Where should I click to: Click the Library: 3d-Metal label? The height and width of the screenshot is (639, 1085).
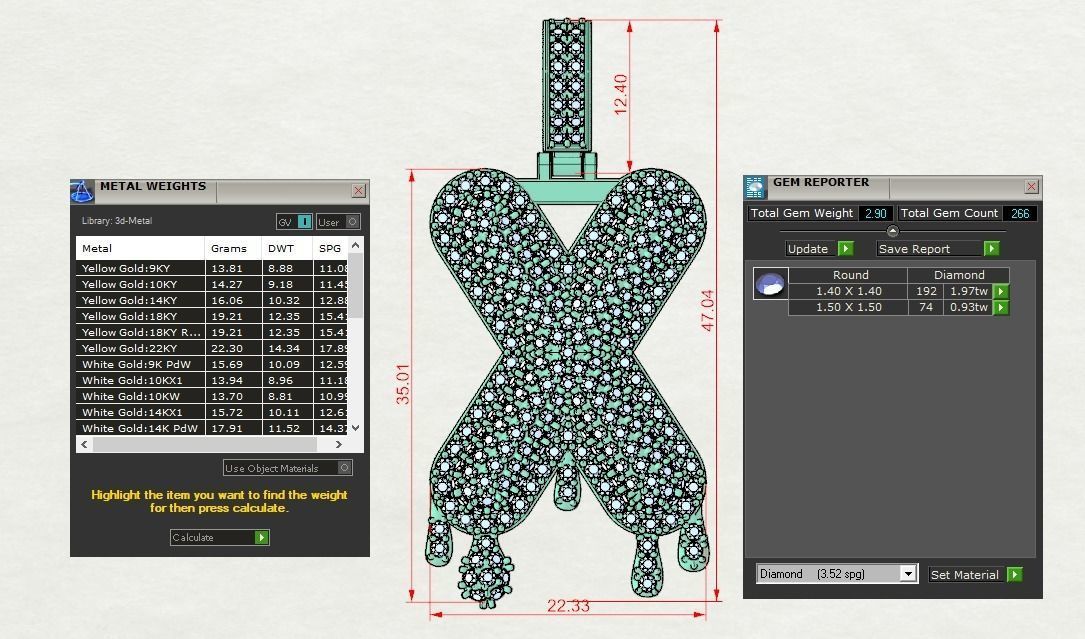point(117,221)
